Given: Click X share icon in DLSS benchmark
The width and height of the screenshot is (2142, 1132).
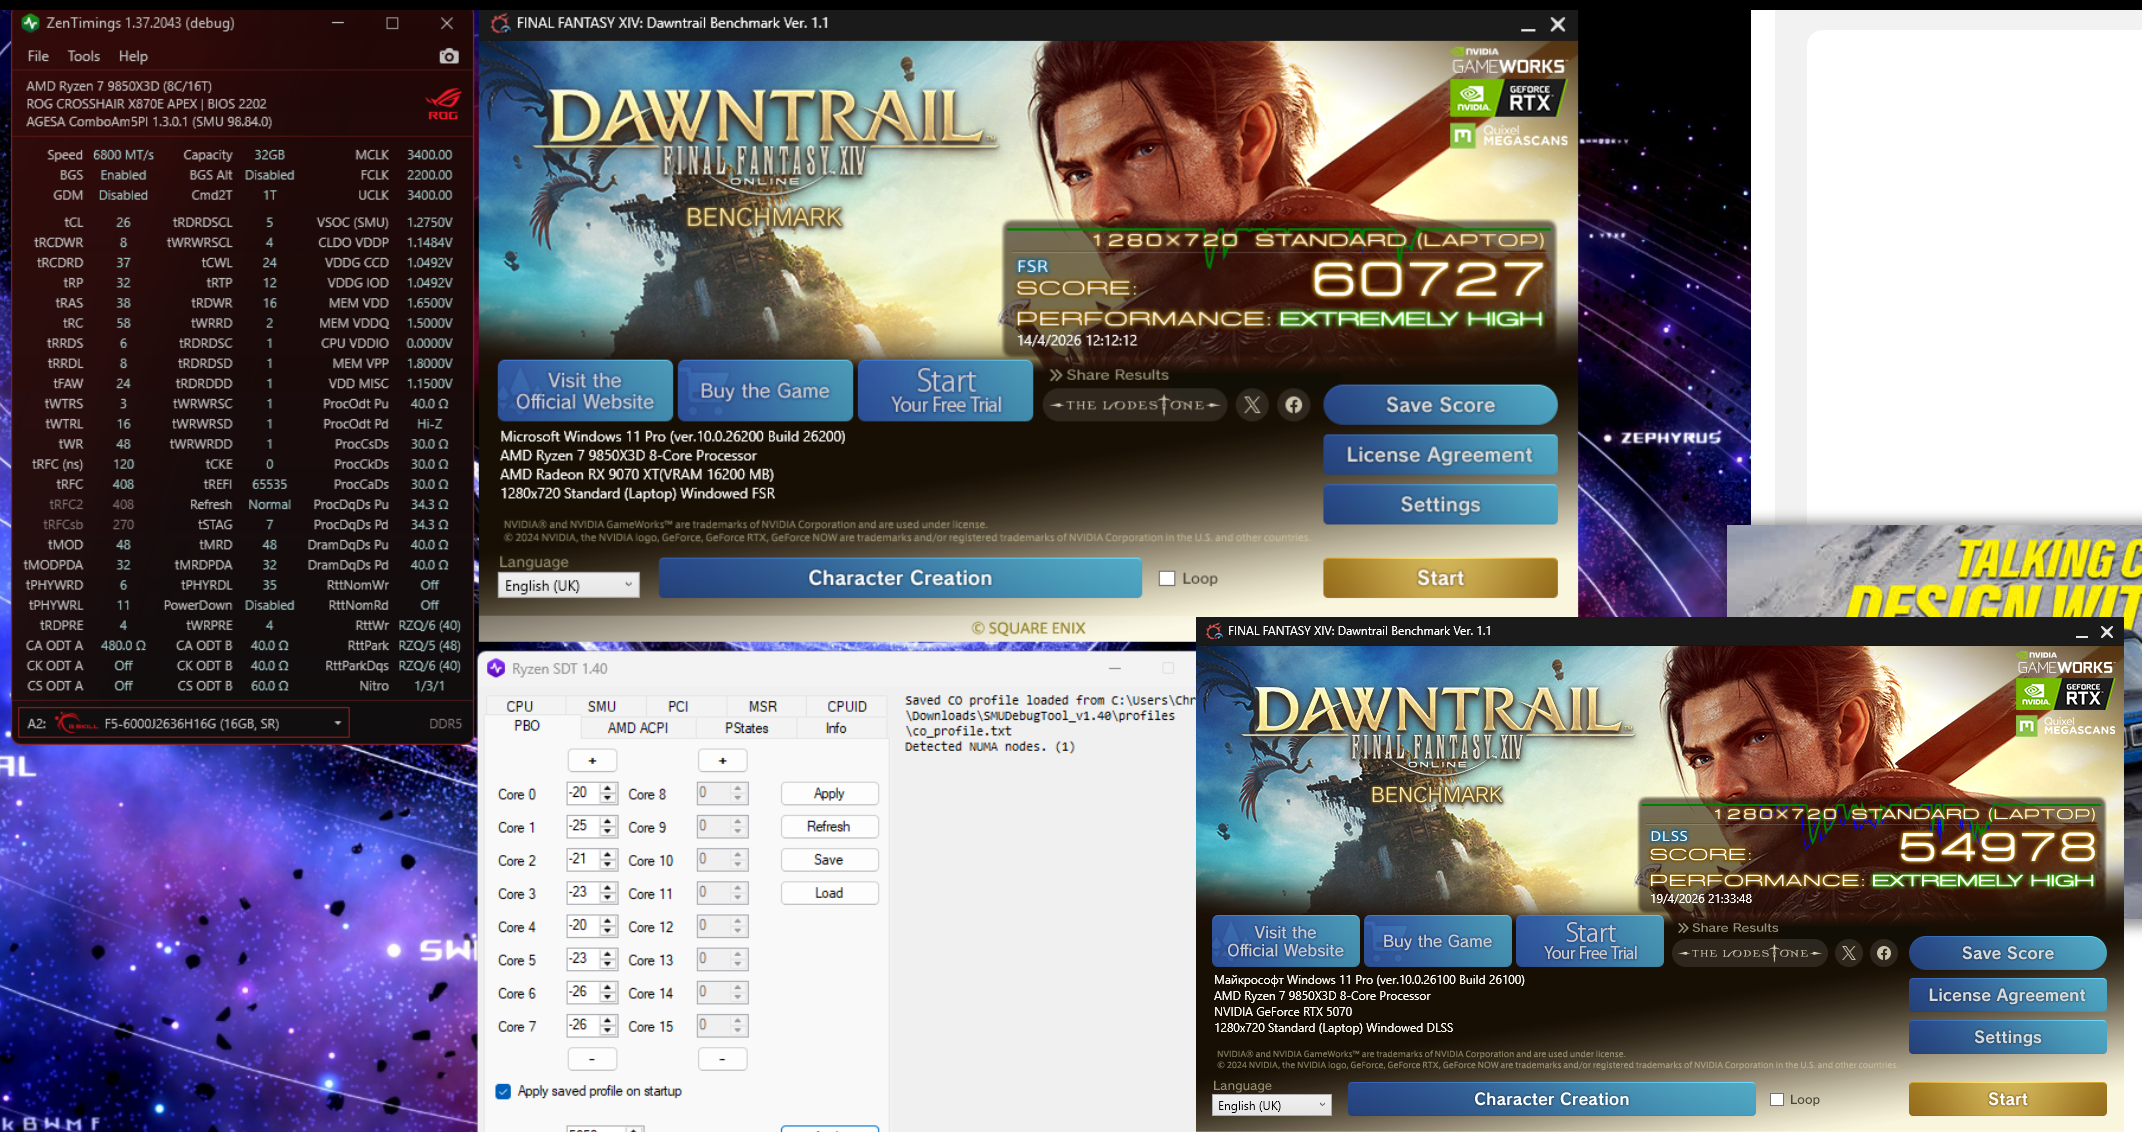Looking at the screenshot, I should pos(1848,953).
